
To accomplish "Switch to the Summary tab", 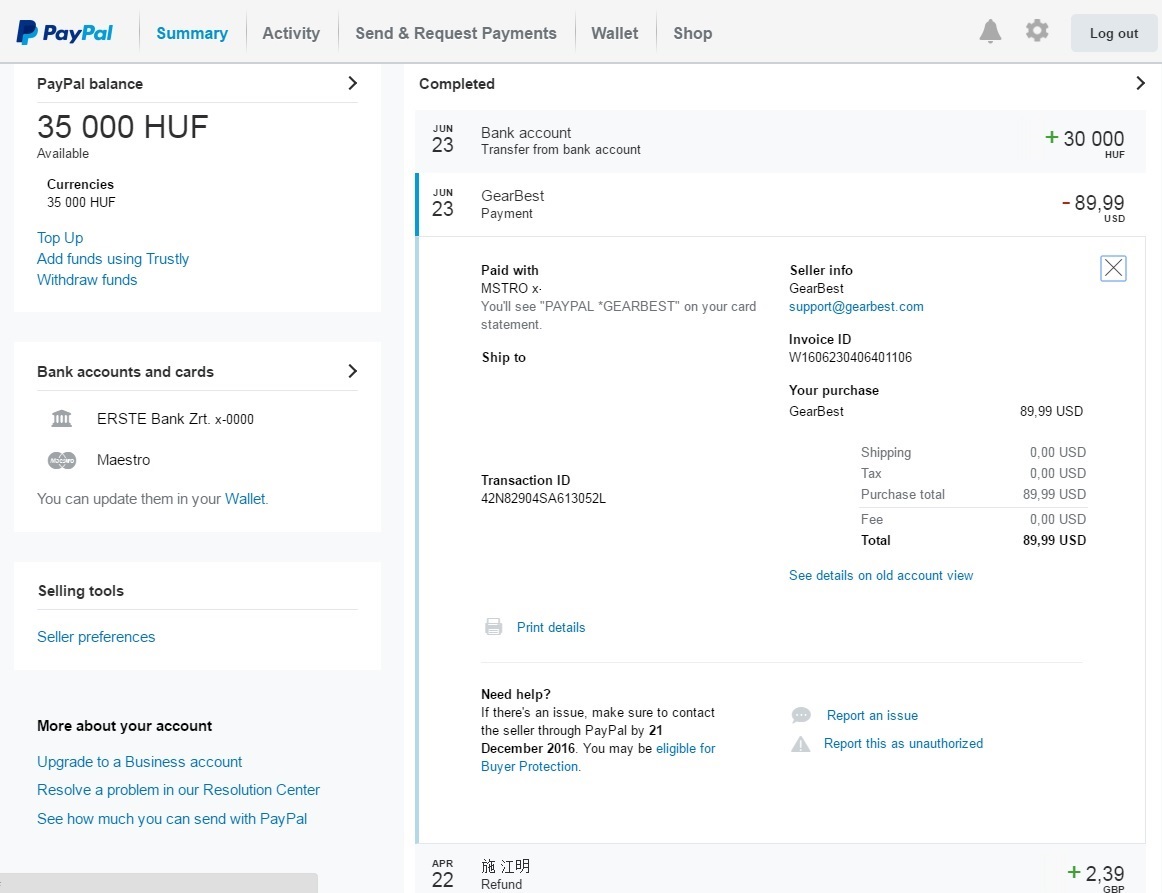I will [x=192, y=33].
